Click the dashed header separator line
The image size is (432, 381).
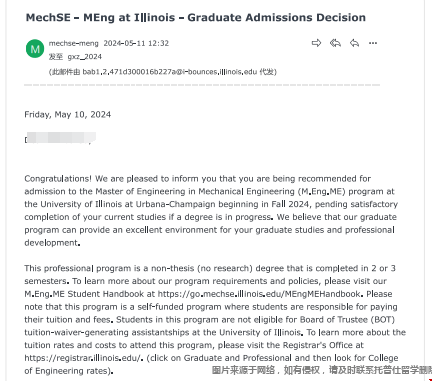coord(202,85)
